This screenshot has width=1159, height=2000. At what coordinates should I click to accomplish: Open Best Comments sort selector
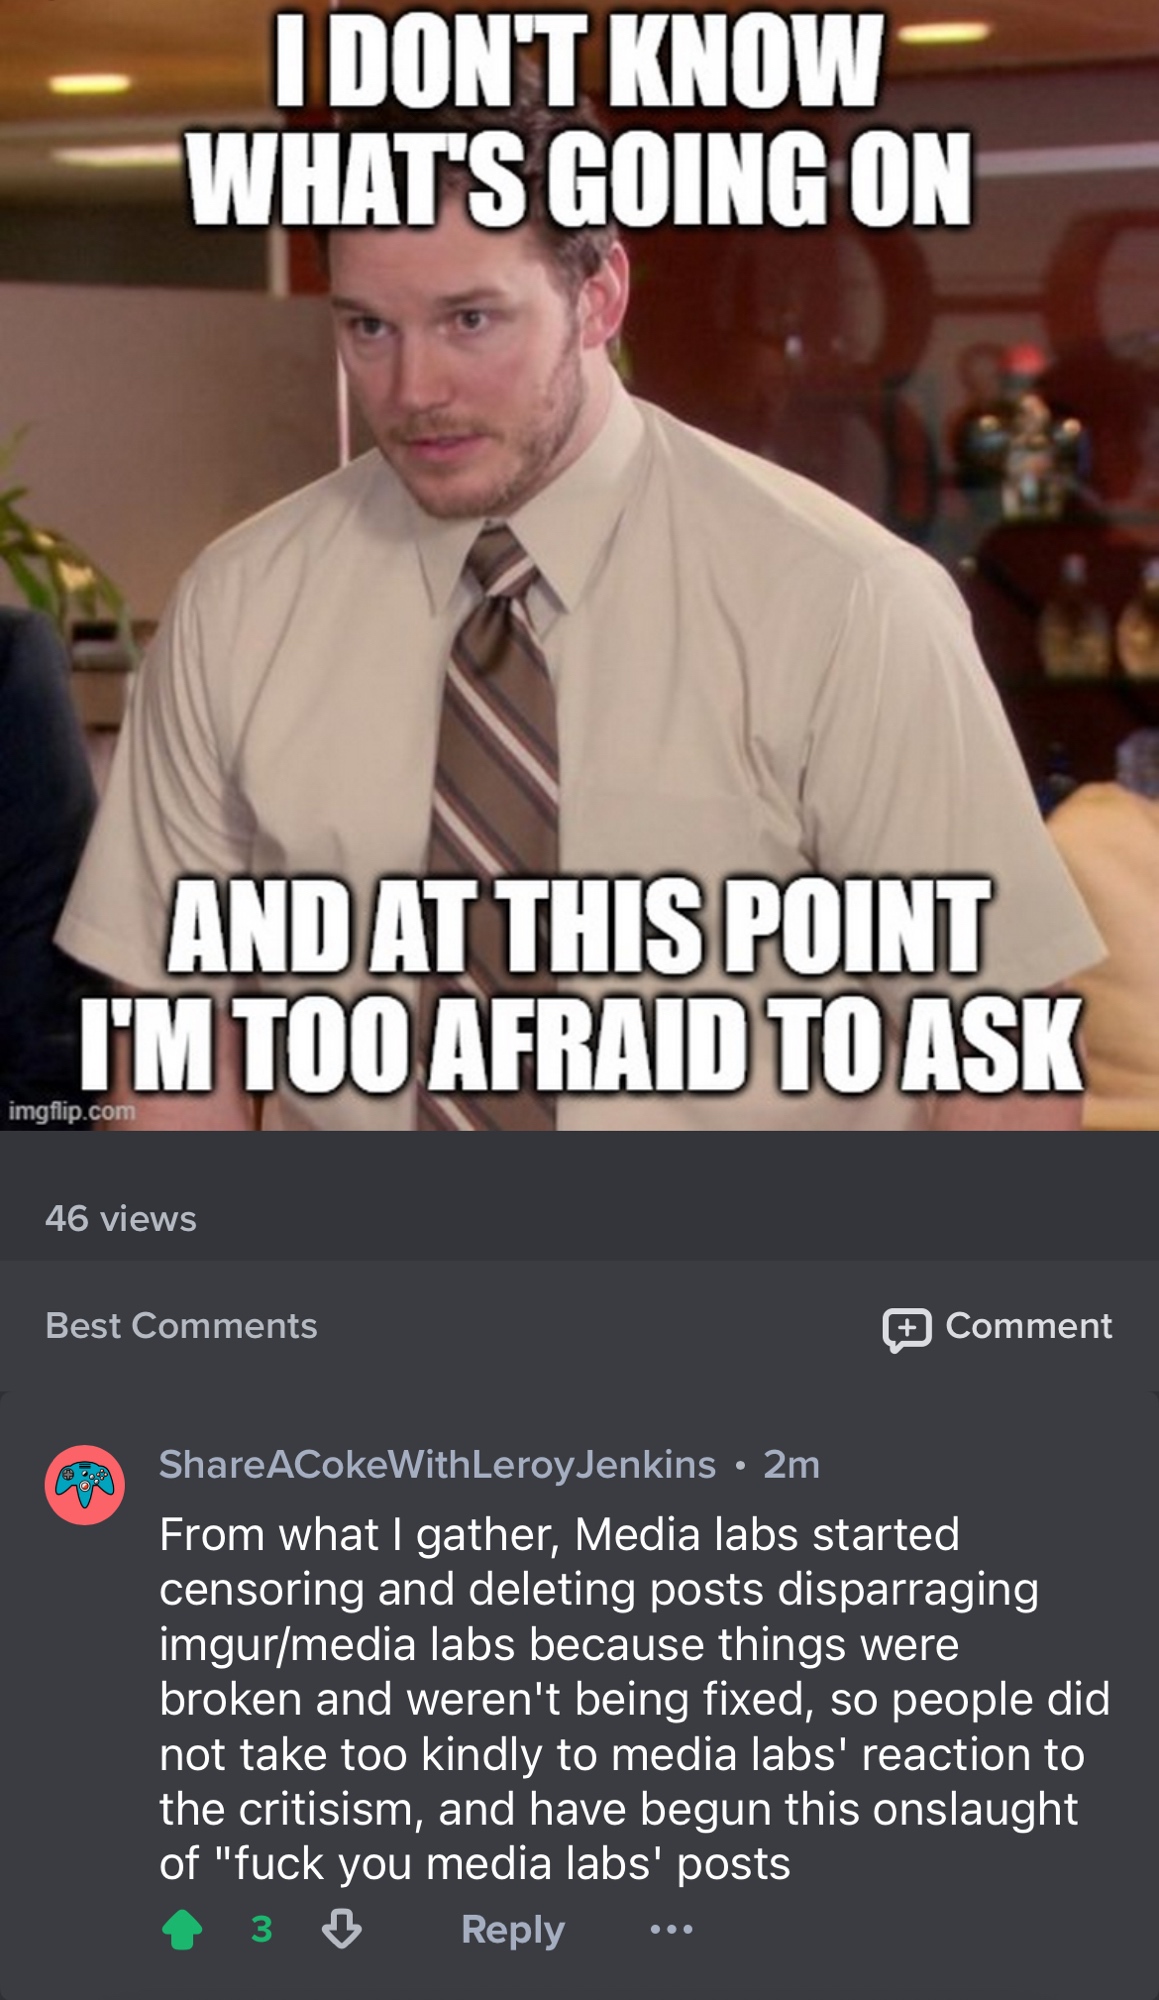pos(181,1325)
